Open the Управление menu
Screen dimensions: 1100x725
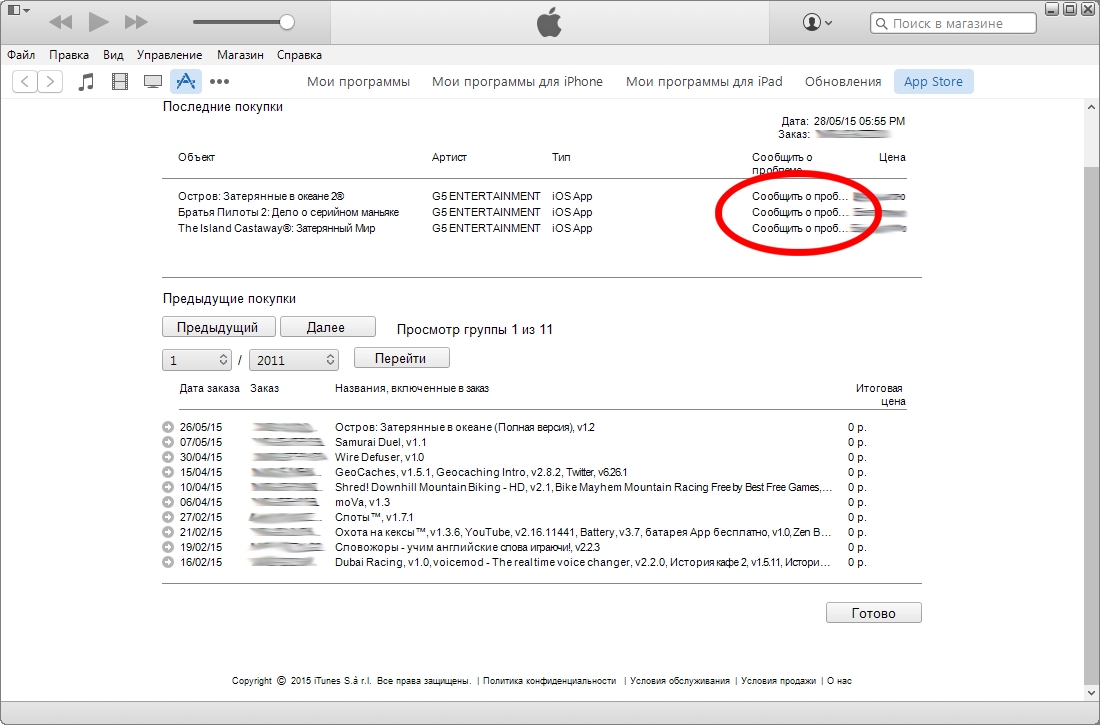pyautogui.click(x=169, y=55)
